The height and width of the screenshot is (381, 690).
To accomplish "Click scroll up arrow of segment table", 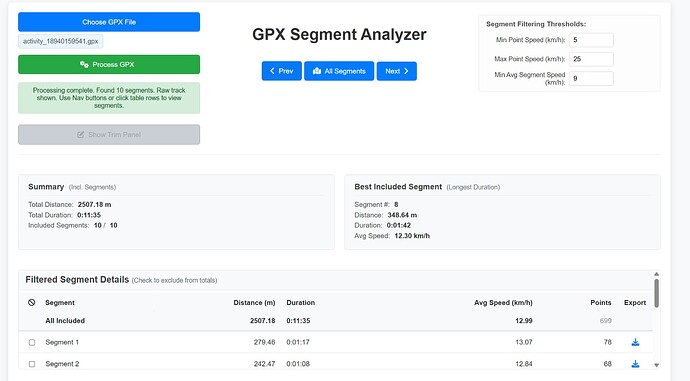I will [656, 274].
